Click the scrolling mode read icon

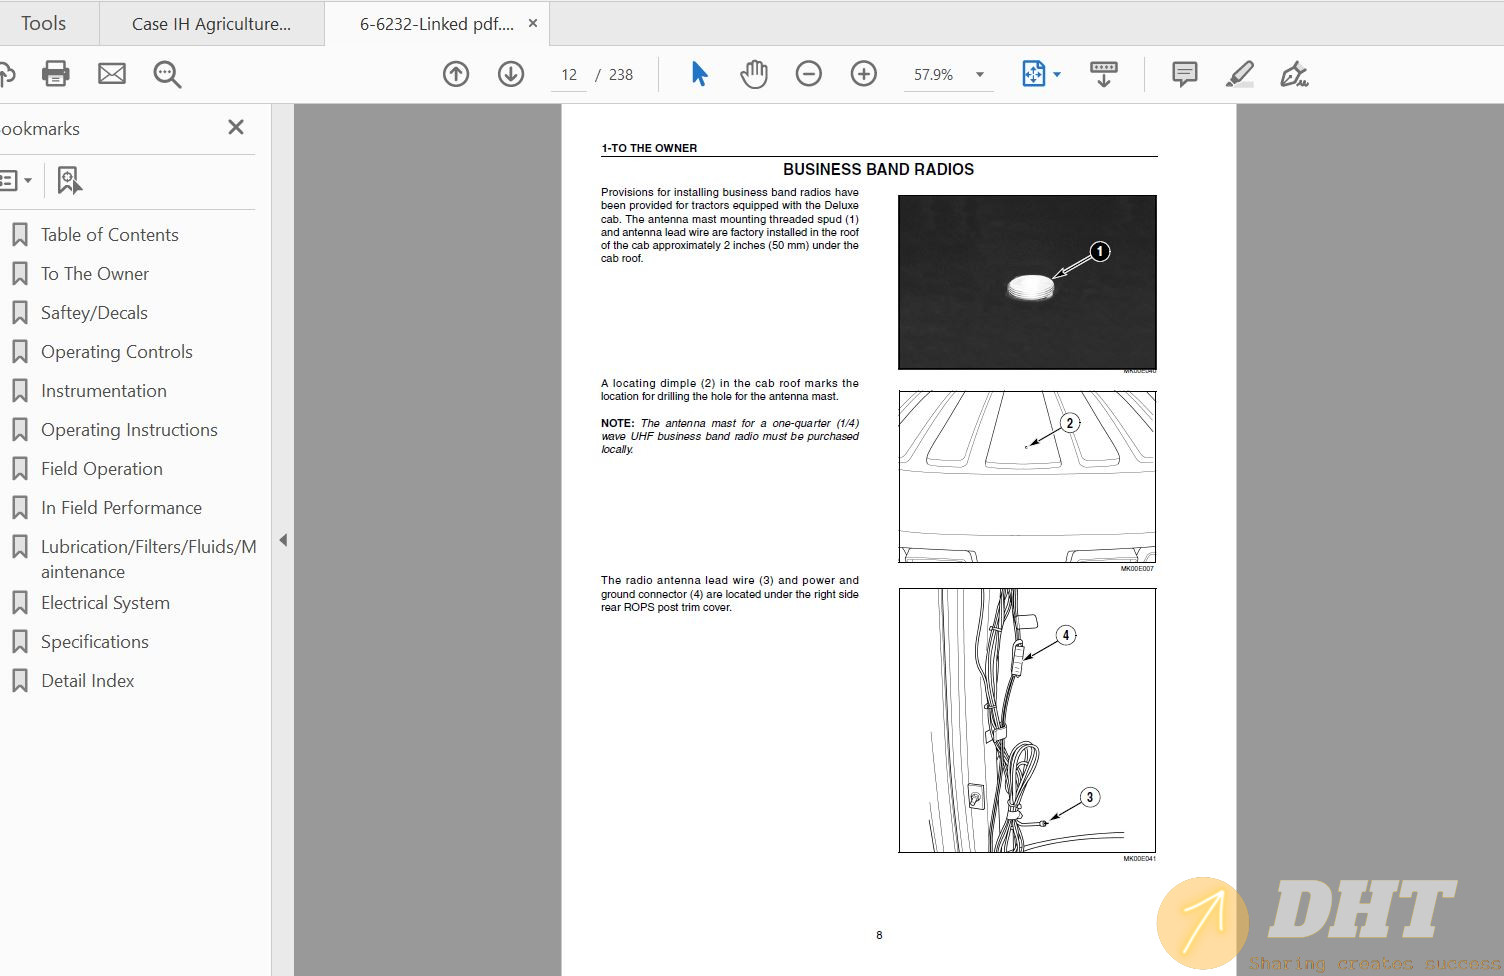[1104, 74]
